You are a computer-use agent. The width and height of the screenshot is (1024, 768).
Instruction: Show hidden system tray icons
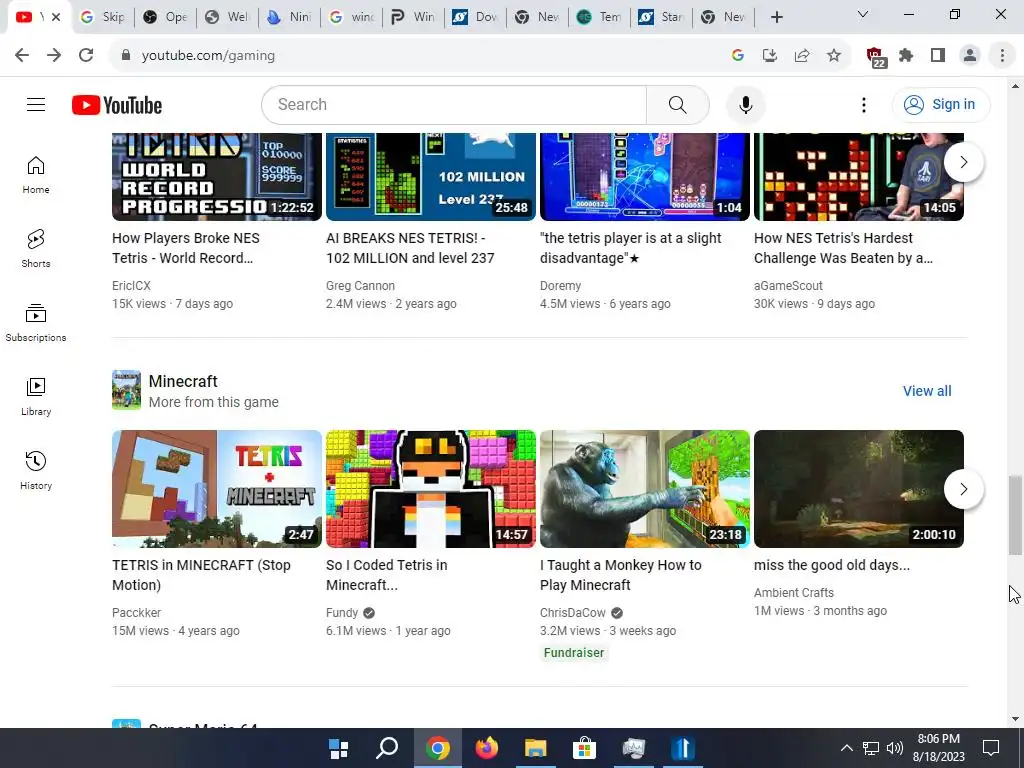point(846,748)
